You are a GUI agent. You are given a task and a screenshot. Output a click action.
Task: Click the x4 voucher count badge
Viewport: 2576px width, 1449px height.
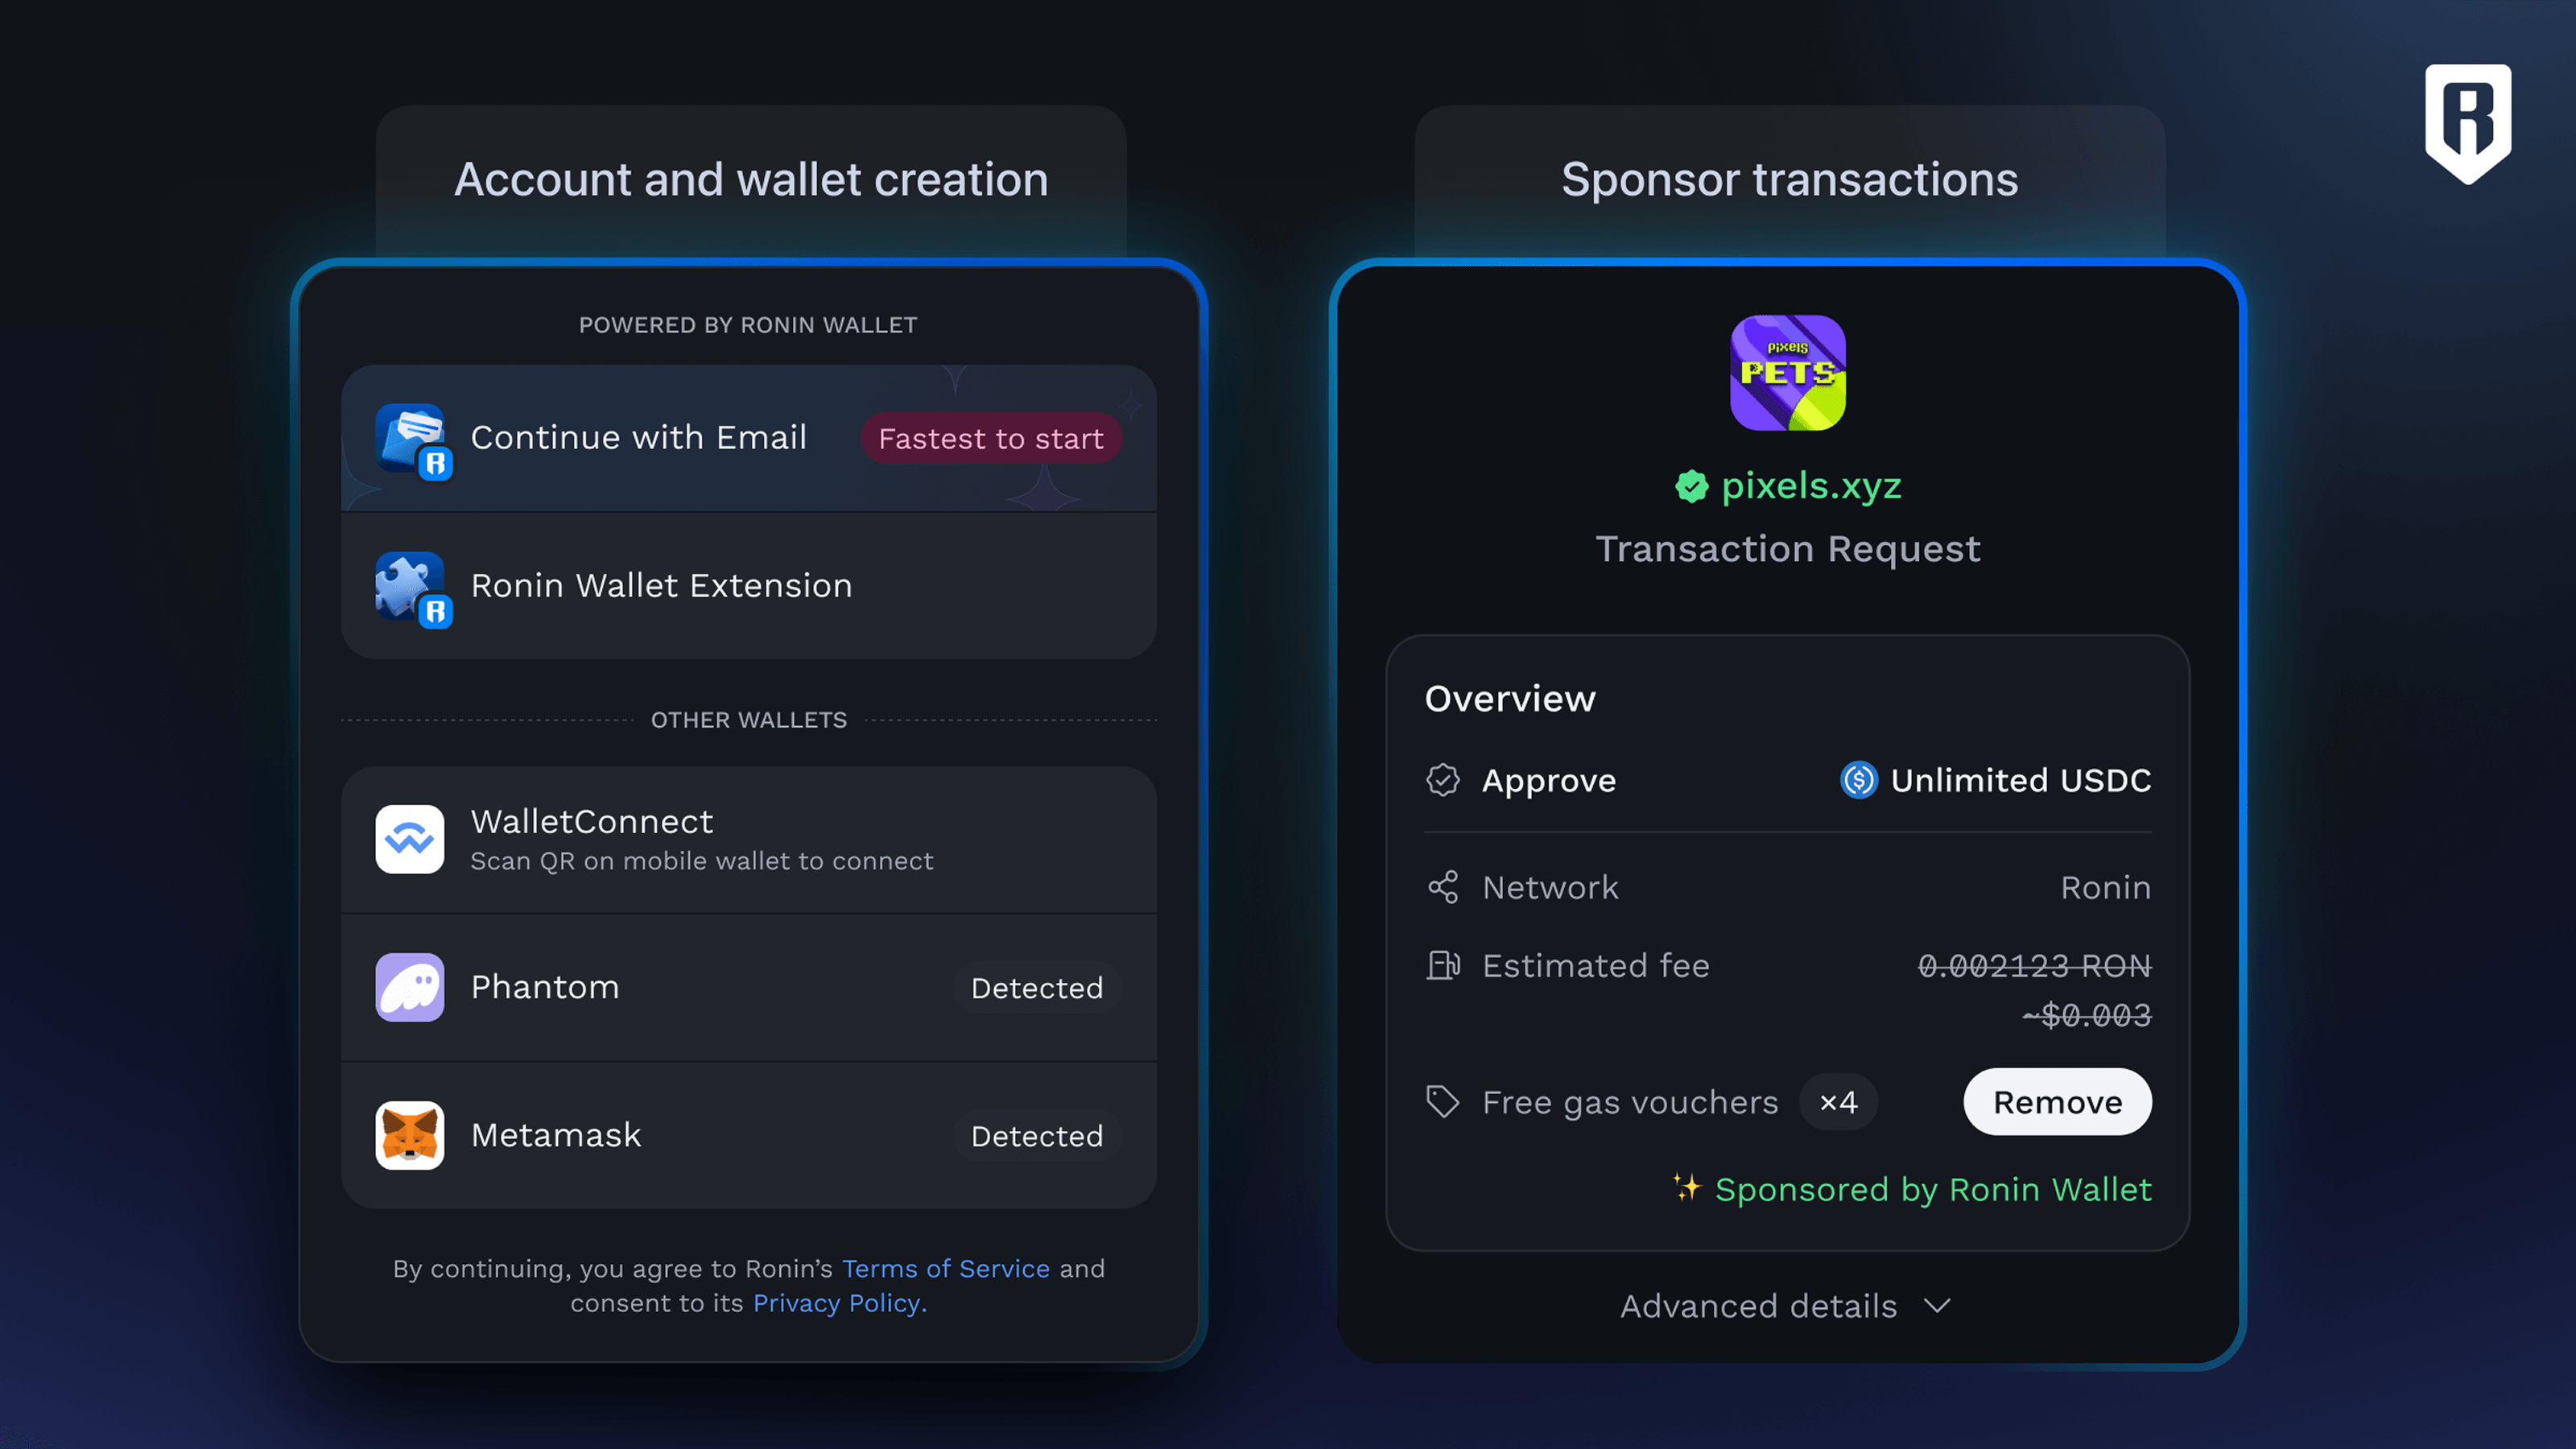(1838, 1102)
